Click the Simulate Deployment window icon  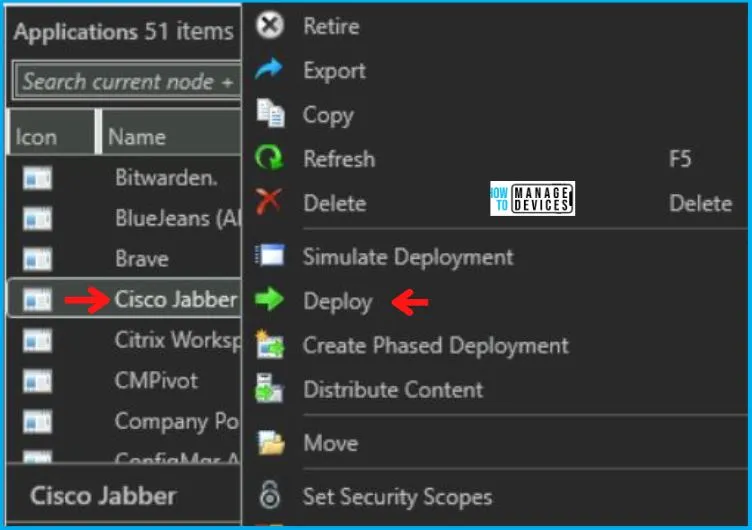[270, 255]
